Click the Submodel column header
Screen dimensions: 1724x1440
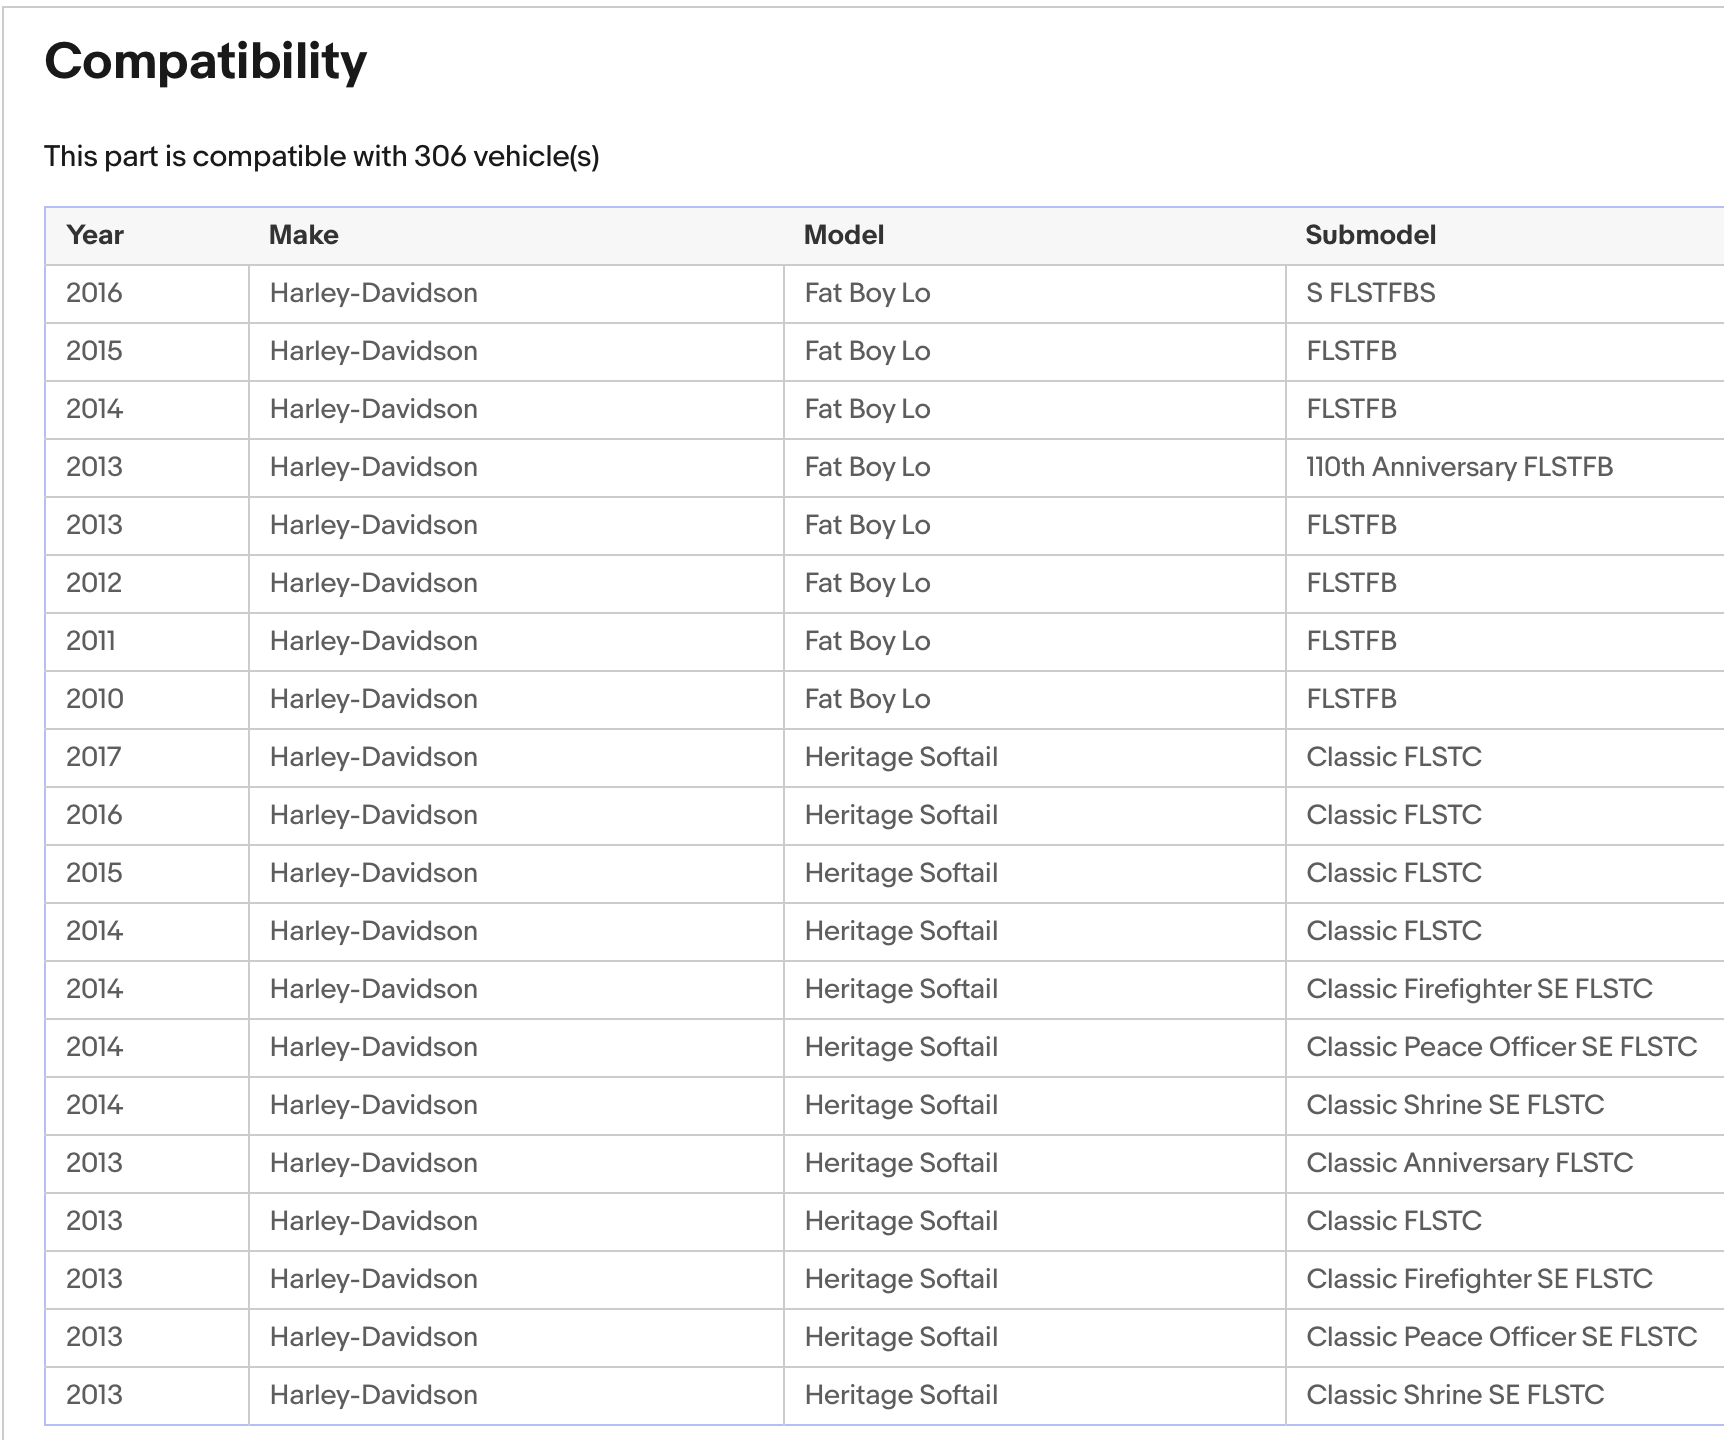(1370, 235)
